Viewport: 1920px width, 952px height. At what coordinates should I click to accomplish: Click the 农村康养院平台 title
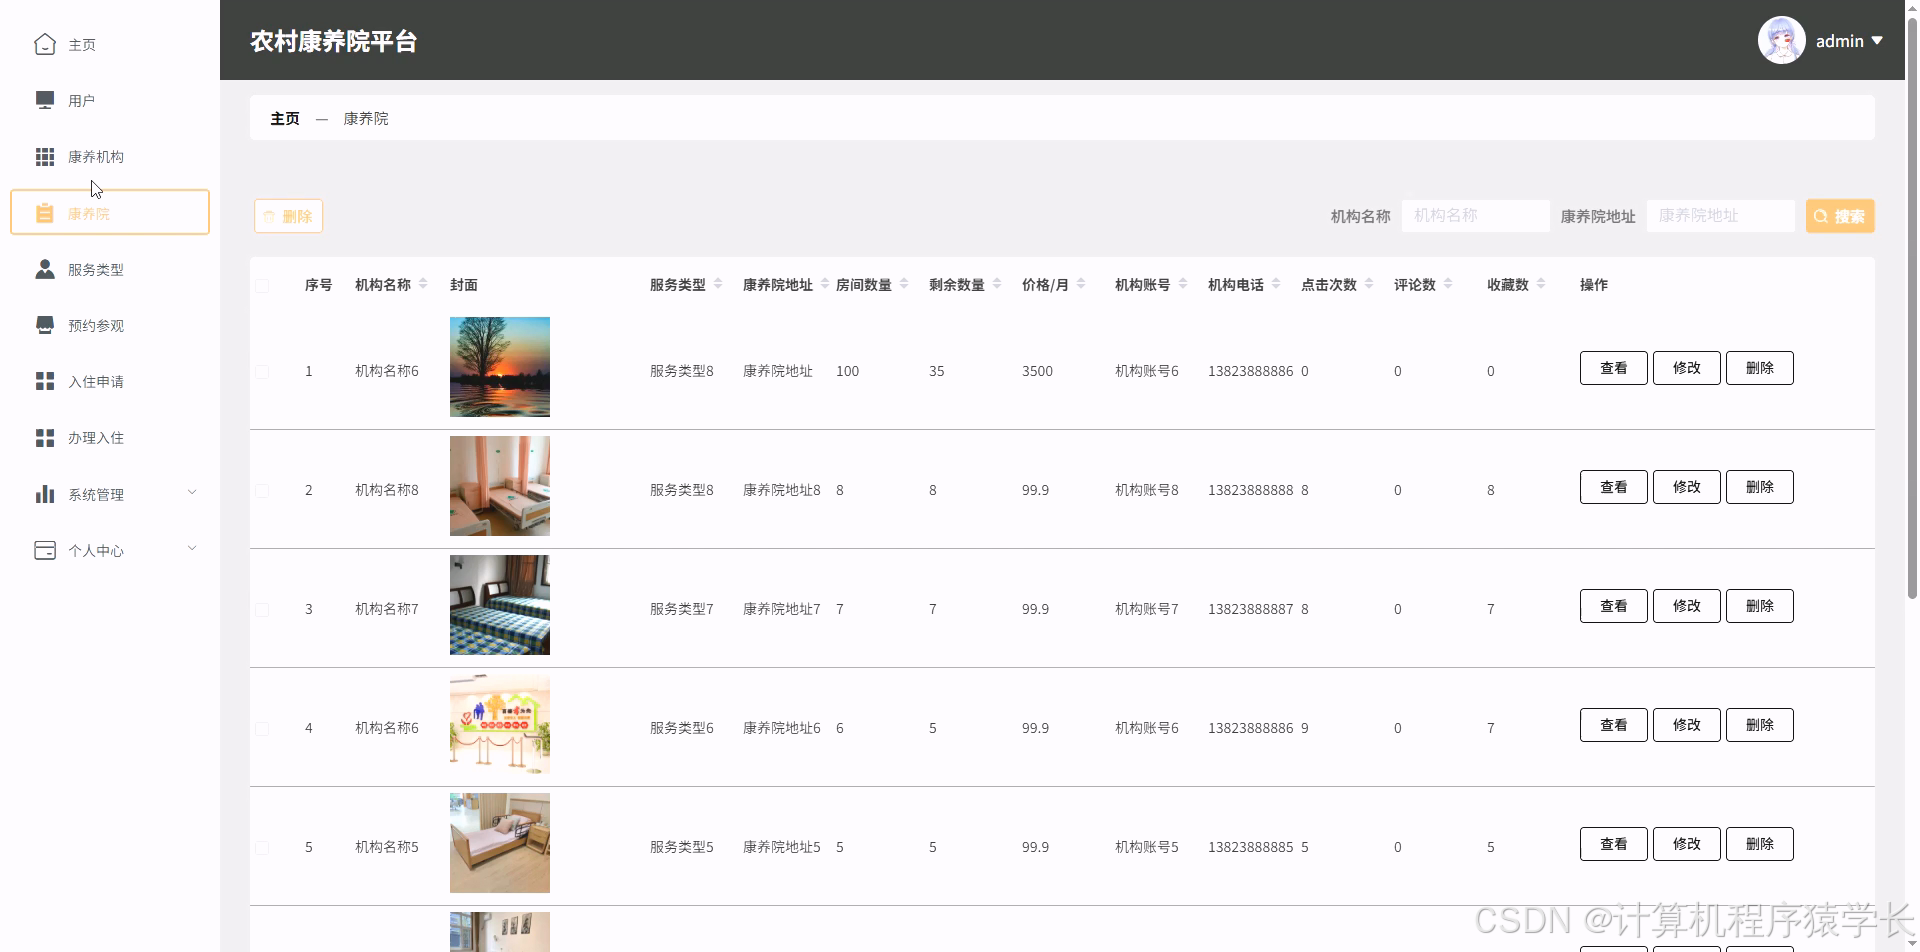(333, 41)
